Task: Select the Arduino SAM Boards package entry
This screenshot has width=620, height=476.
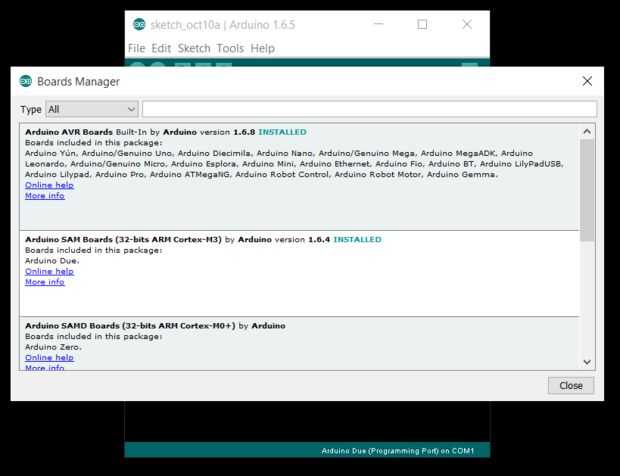Action: click(x=299, y=274)
